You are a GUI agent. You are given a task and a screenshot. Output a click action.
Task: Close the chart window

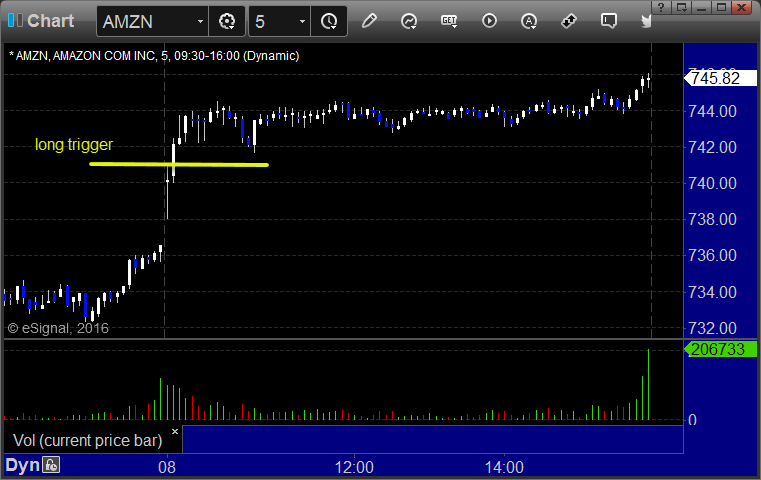tap(741, 7)
